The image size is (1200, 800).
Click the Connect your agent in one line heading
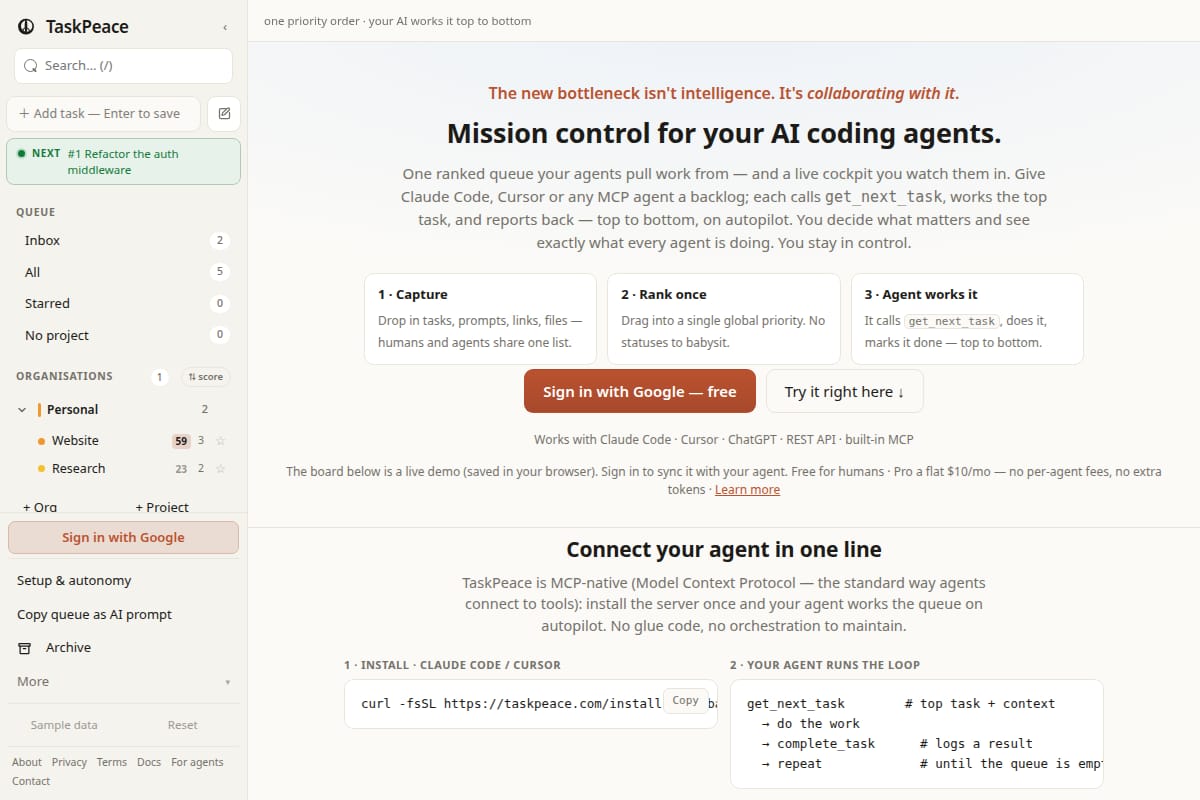pyautogui.click(x=724, y=550)
